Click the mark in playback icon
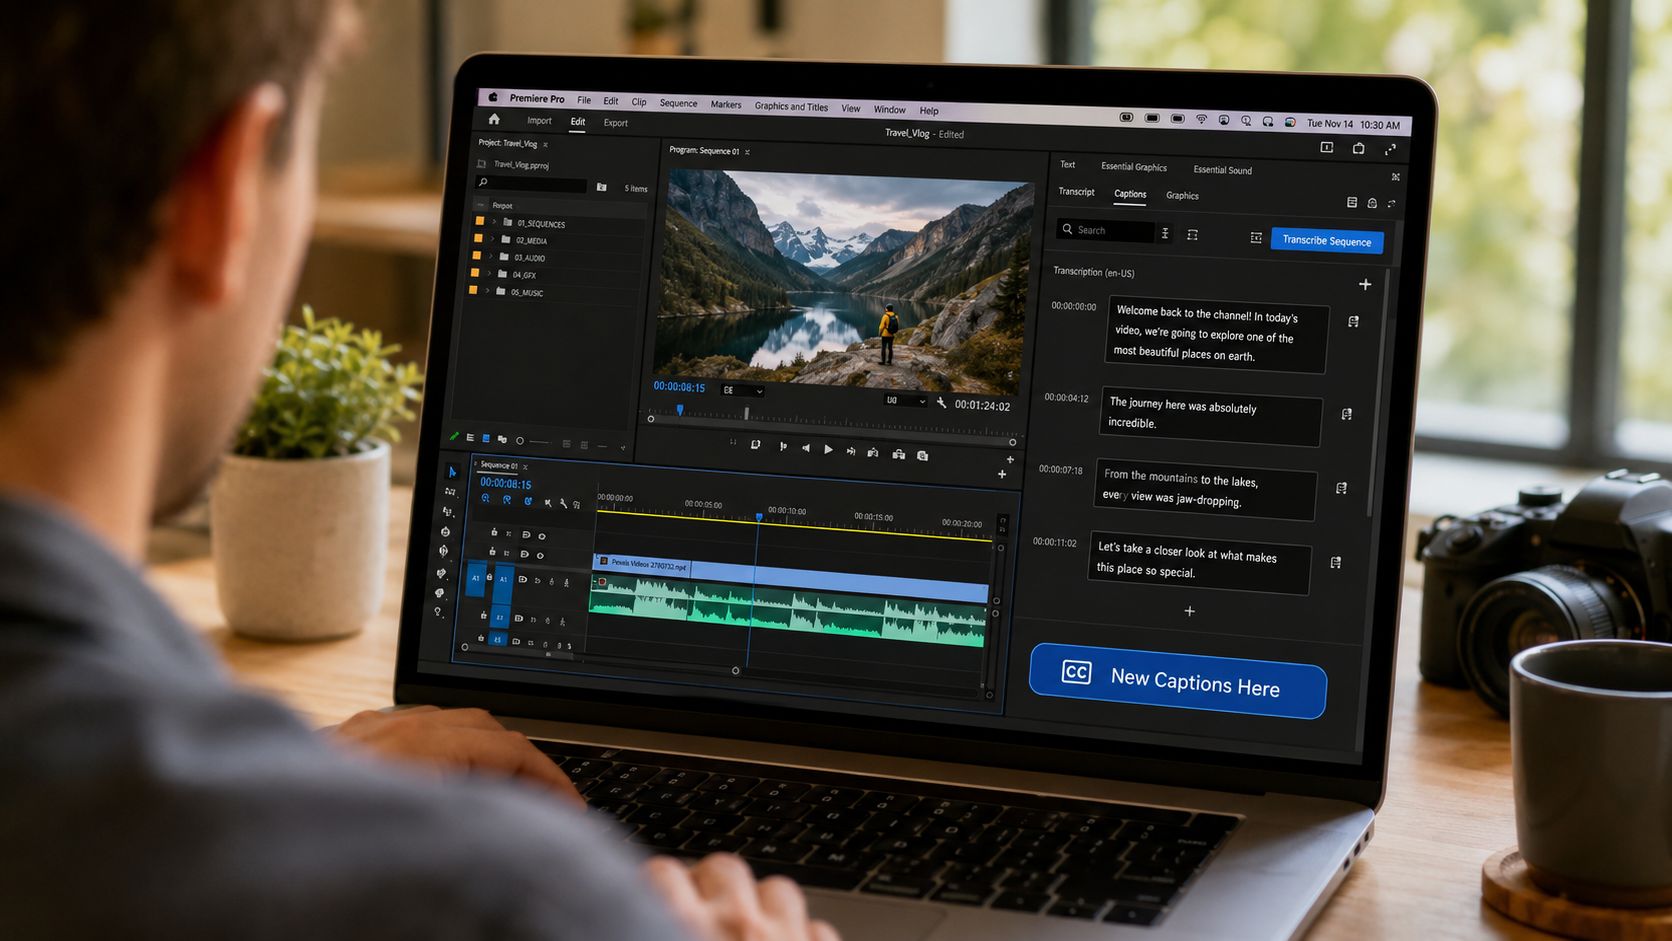The width and height of the screenshot is (1672, 941). click(x=782, y=446)
